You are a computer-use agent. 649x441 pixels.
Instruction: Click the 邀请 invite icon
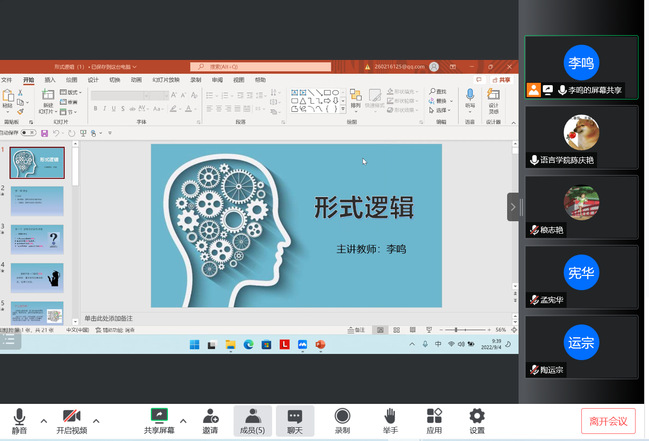(210, 416)
